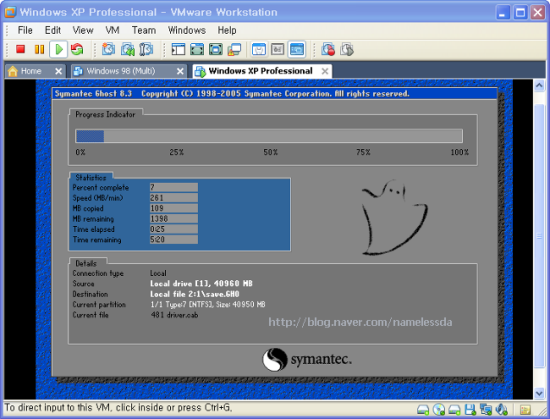Toggle the sidebar panel toolbar icon
Image resolution: width=550 pixels, height=419 pixels.
coord(178,49)
